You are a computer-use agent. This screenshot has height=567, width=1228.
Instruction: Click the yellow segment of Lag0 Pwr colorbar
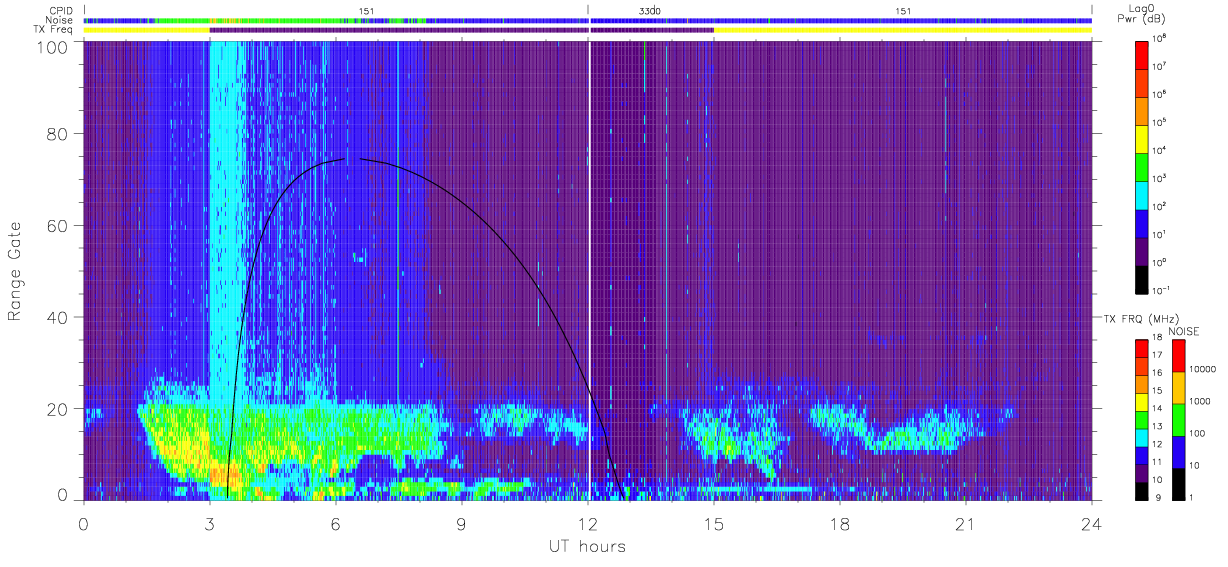click(x=1143, y=137)
